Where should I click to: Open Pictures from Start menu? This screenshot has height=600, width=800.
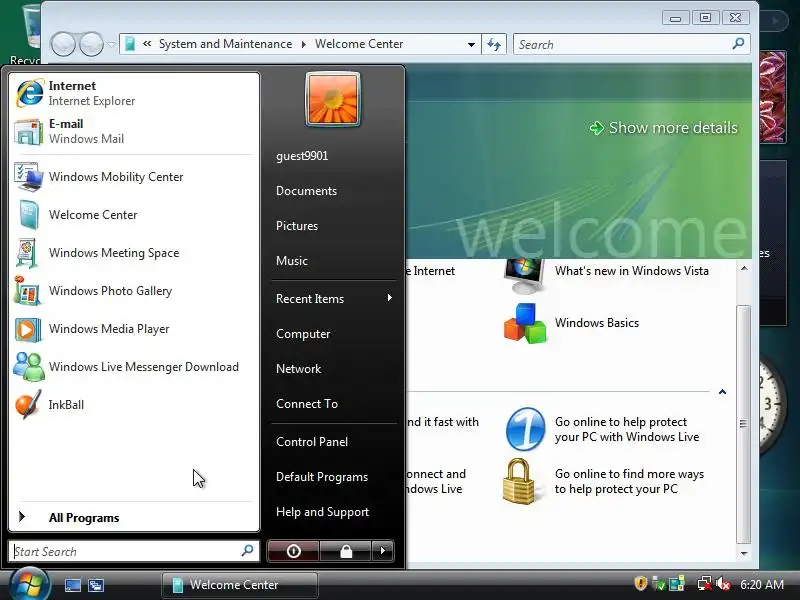click(x=296, y=226)
